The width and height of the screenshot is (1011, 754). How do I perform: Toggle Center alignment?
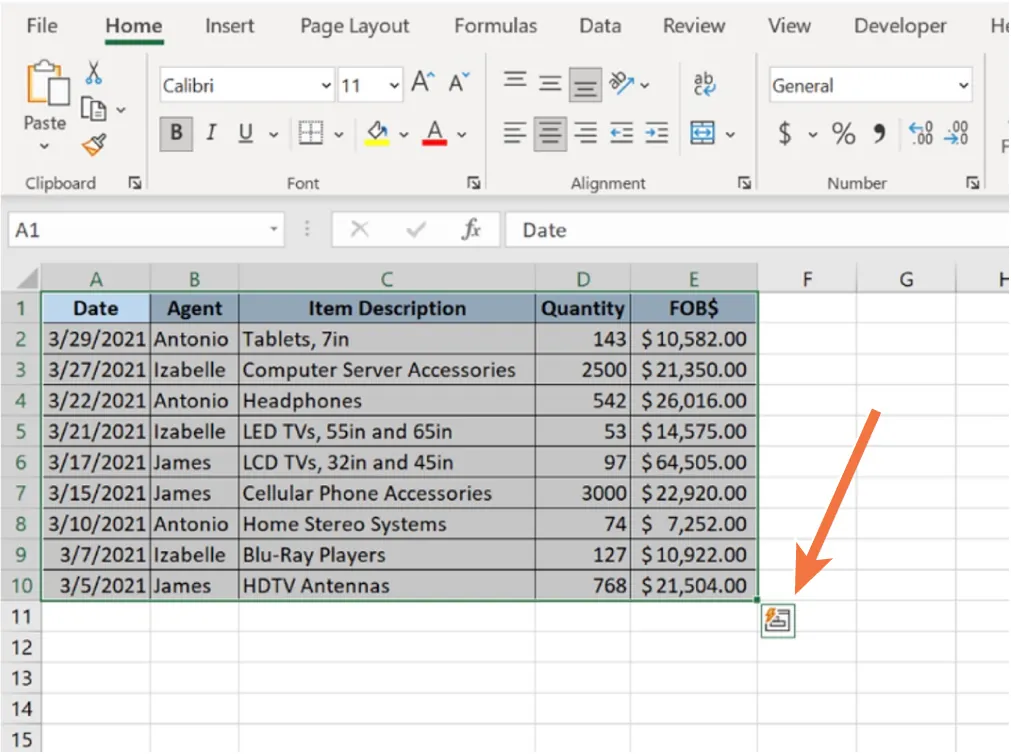(549, 132)
